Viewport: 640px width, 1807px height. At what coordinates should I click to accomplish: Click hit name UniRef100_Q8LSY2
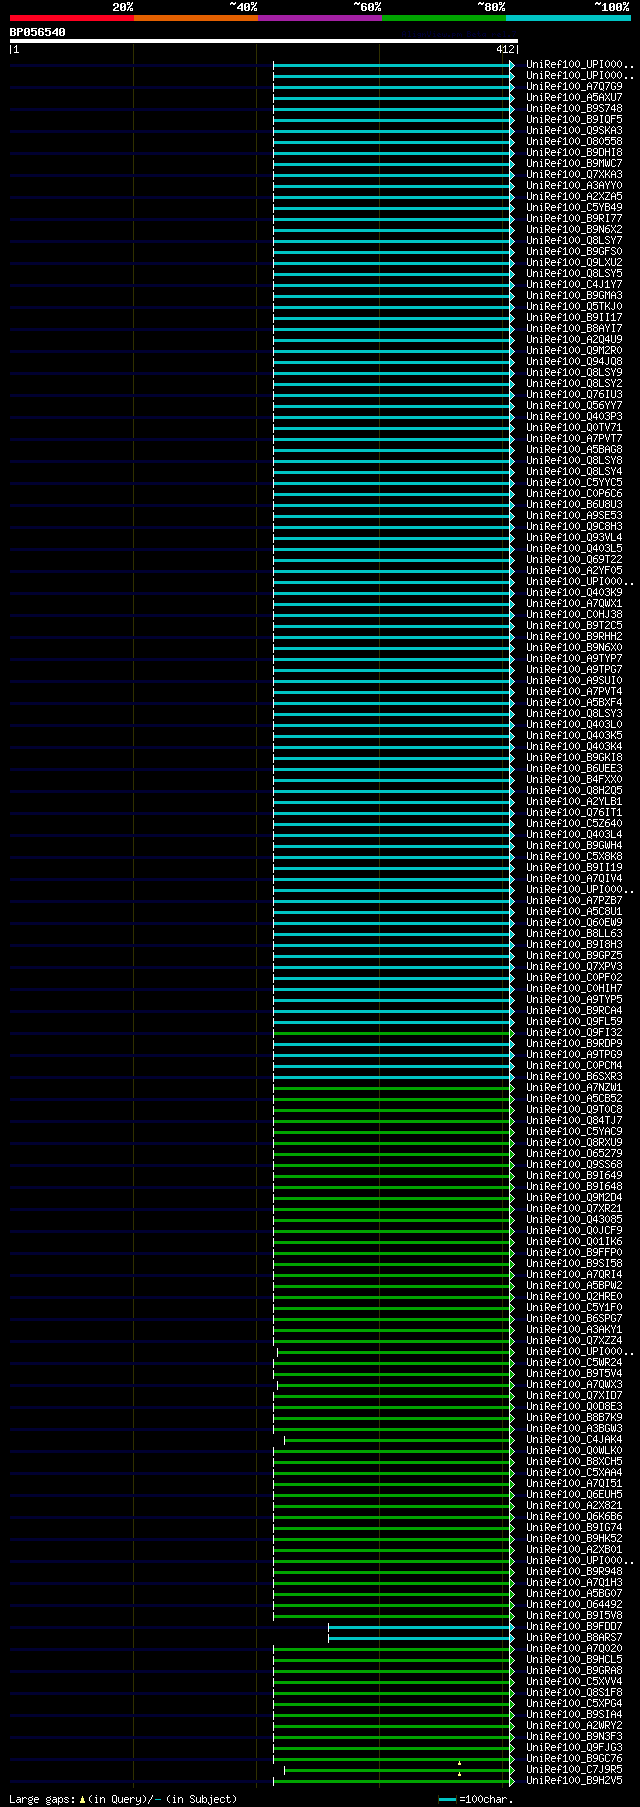[x=574, y=384]
